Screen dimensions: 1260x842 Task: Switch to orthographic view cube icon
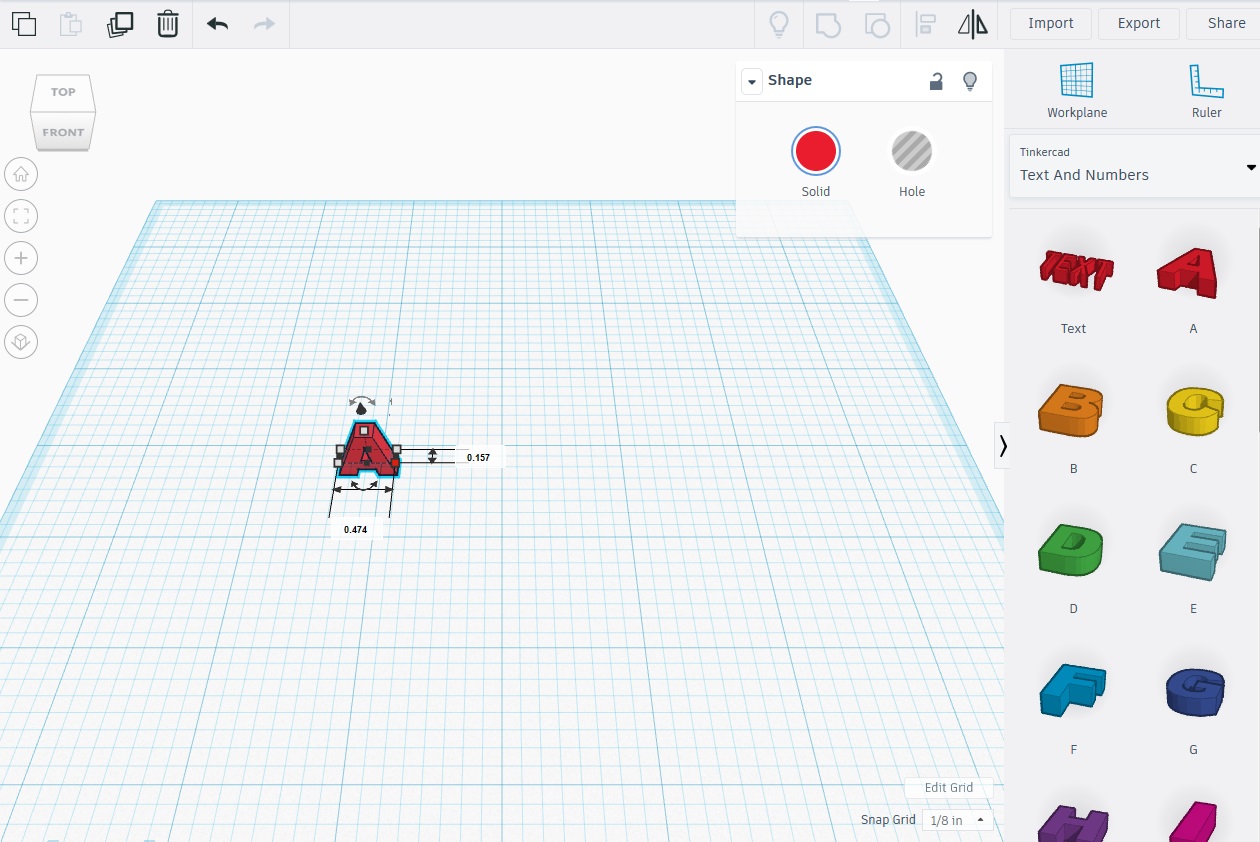(x=21, y=342)
